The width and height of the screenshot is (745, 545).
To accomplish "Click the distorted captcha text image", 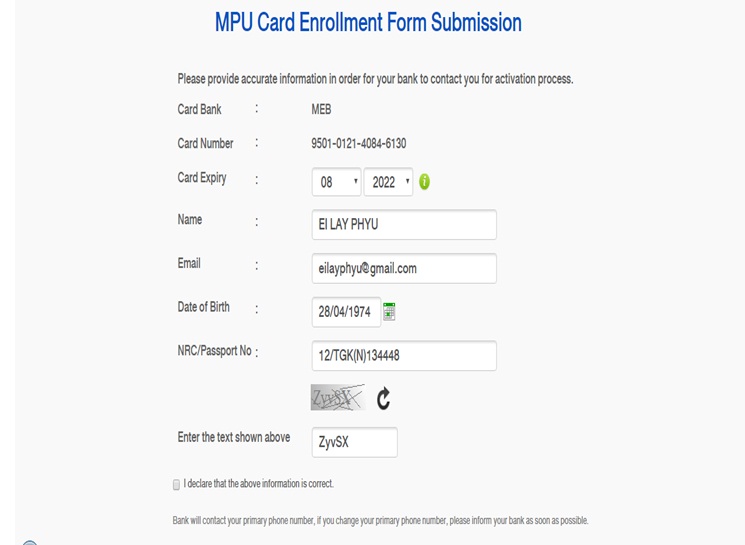I will [337, 398].
